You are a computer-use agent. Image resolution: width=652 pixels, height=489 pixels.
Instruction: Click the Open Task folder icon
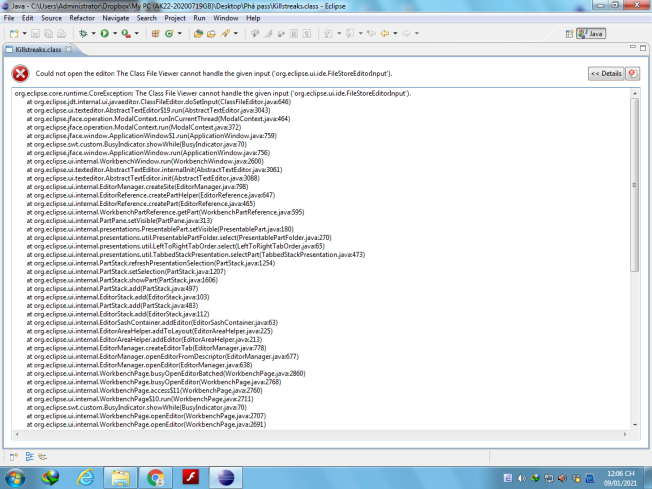(212, 34)
